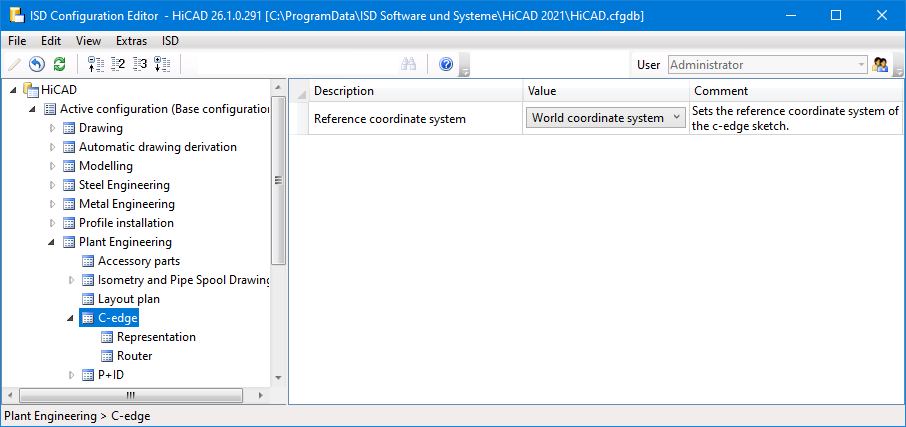Select the Accessory parts tree item
This screenshot has width=906, height=427.
[x=139, y=261]
